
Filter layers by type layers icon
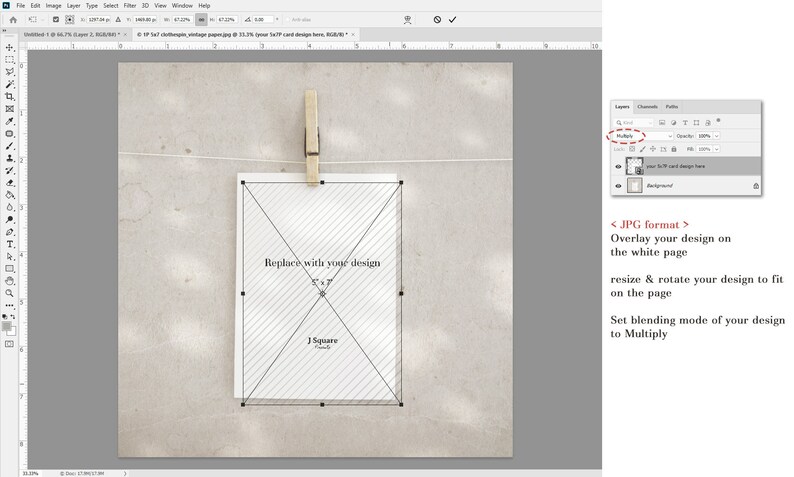[x=685, y=123]
